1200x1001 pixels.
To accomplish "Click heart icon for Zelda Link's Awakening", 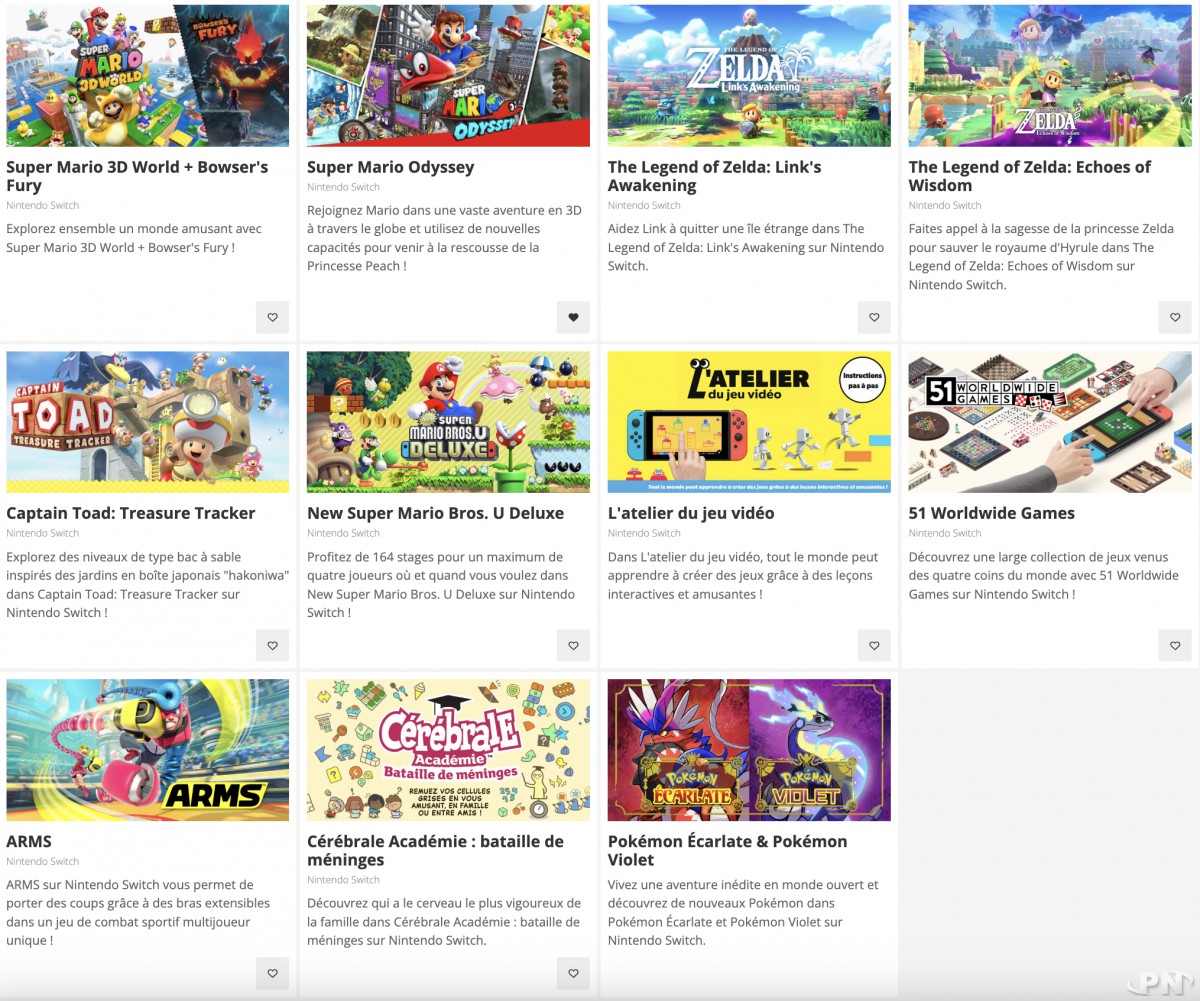I will [874, 318].
